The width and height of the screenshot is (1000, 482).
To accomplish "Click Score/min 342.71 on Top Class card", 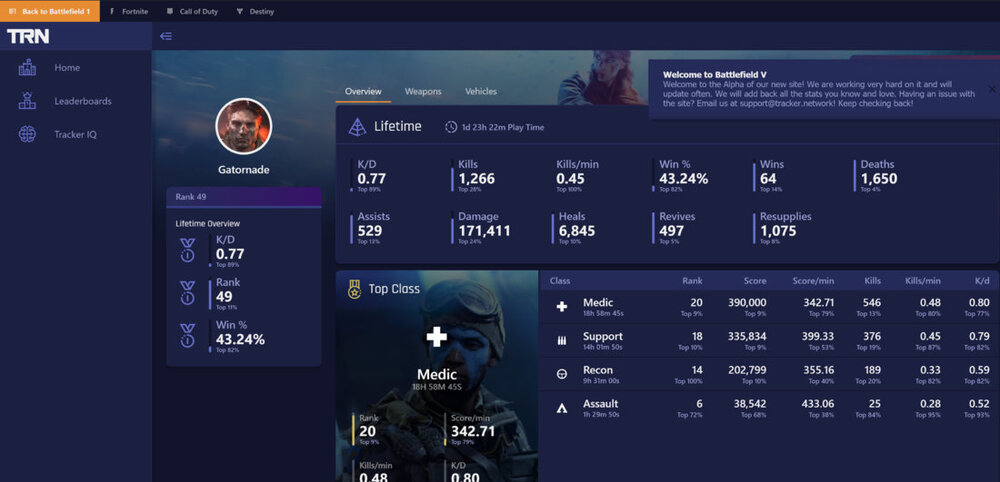I will (473, 432).
